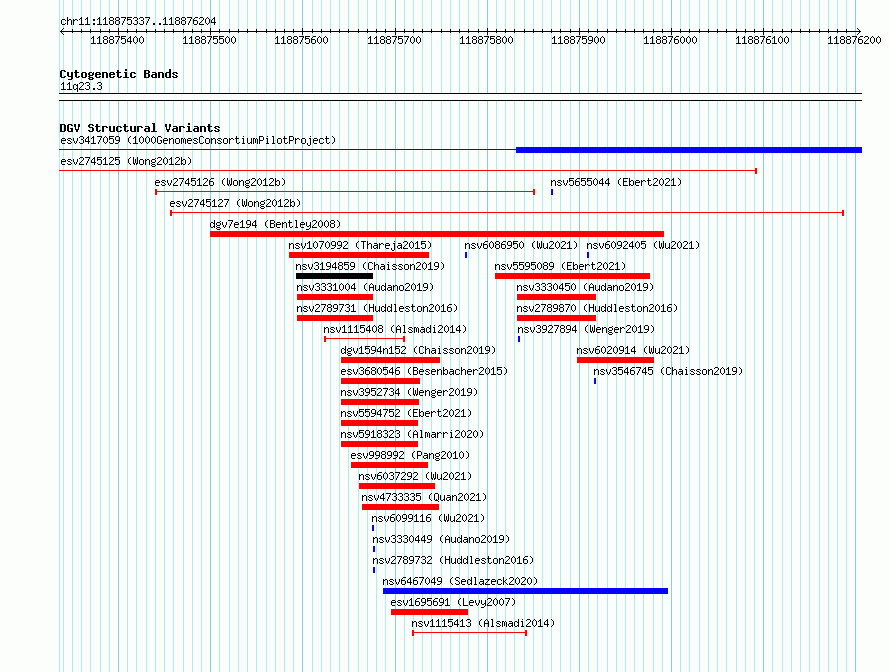
Task: Click the Cytogenetic Bands track title
Action: (x=119, y=74)
